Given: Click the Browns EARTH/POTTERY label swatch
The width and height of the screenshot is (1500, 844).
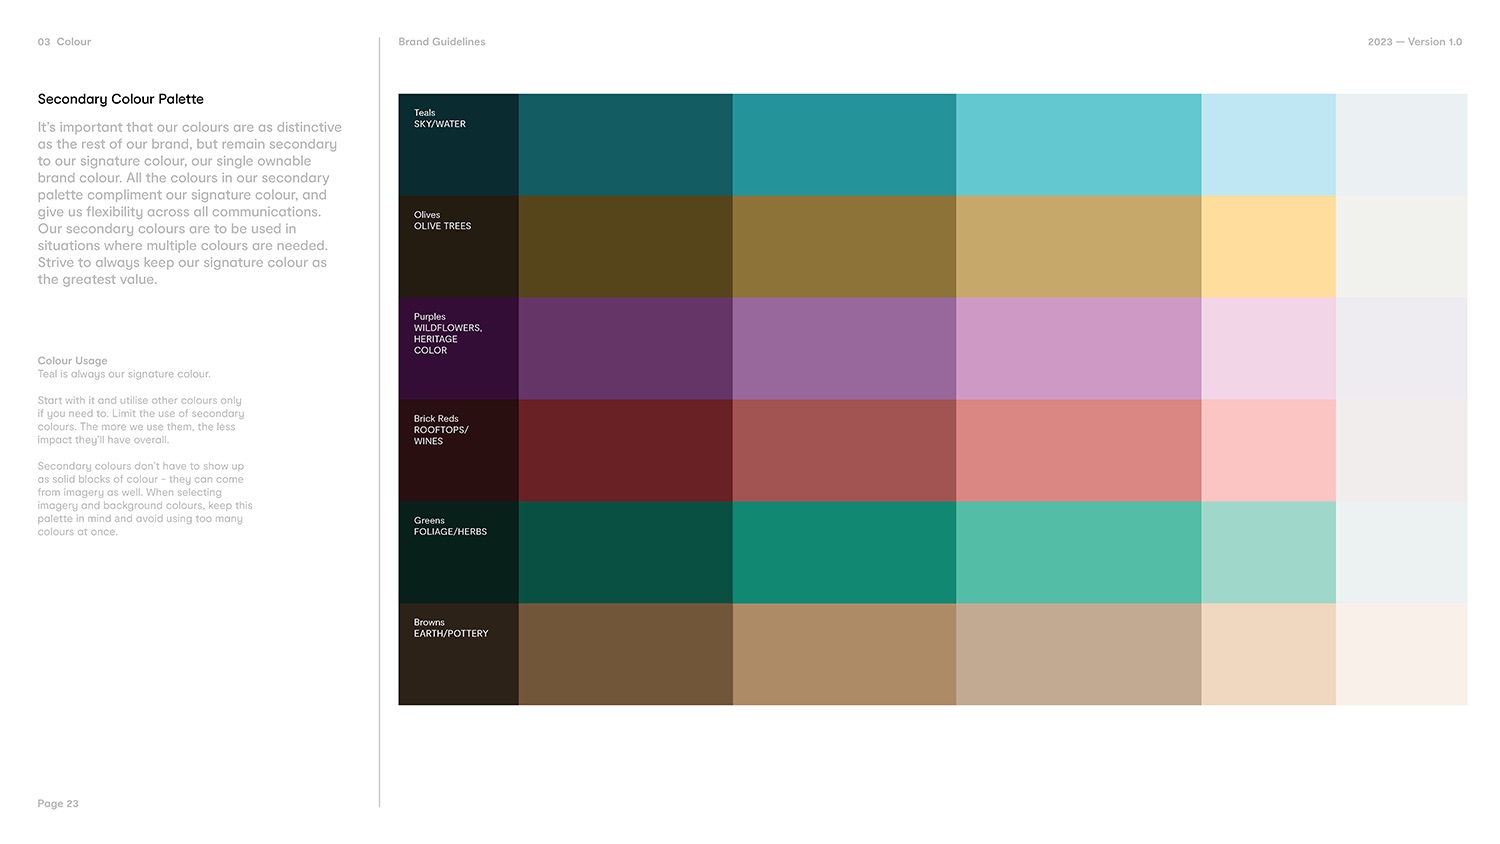Looking at the screenshot, I should [x=458, y=654].
